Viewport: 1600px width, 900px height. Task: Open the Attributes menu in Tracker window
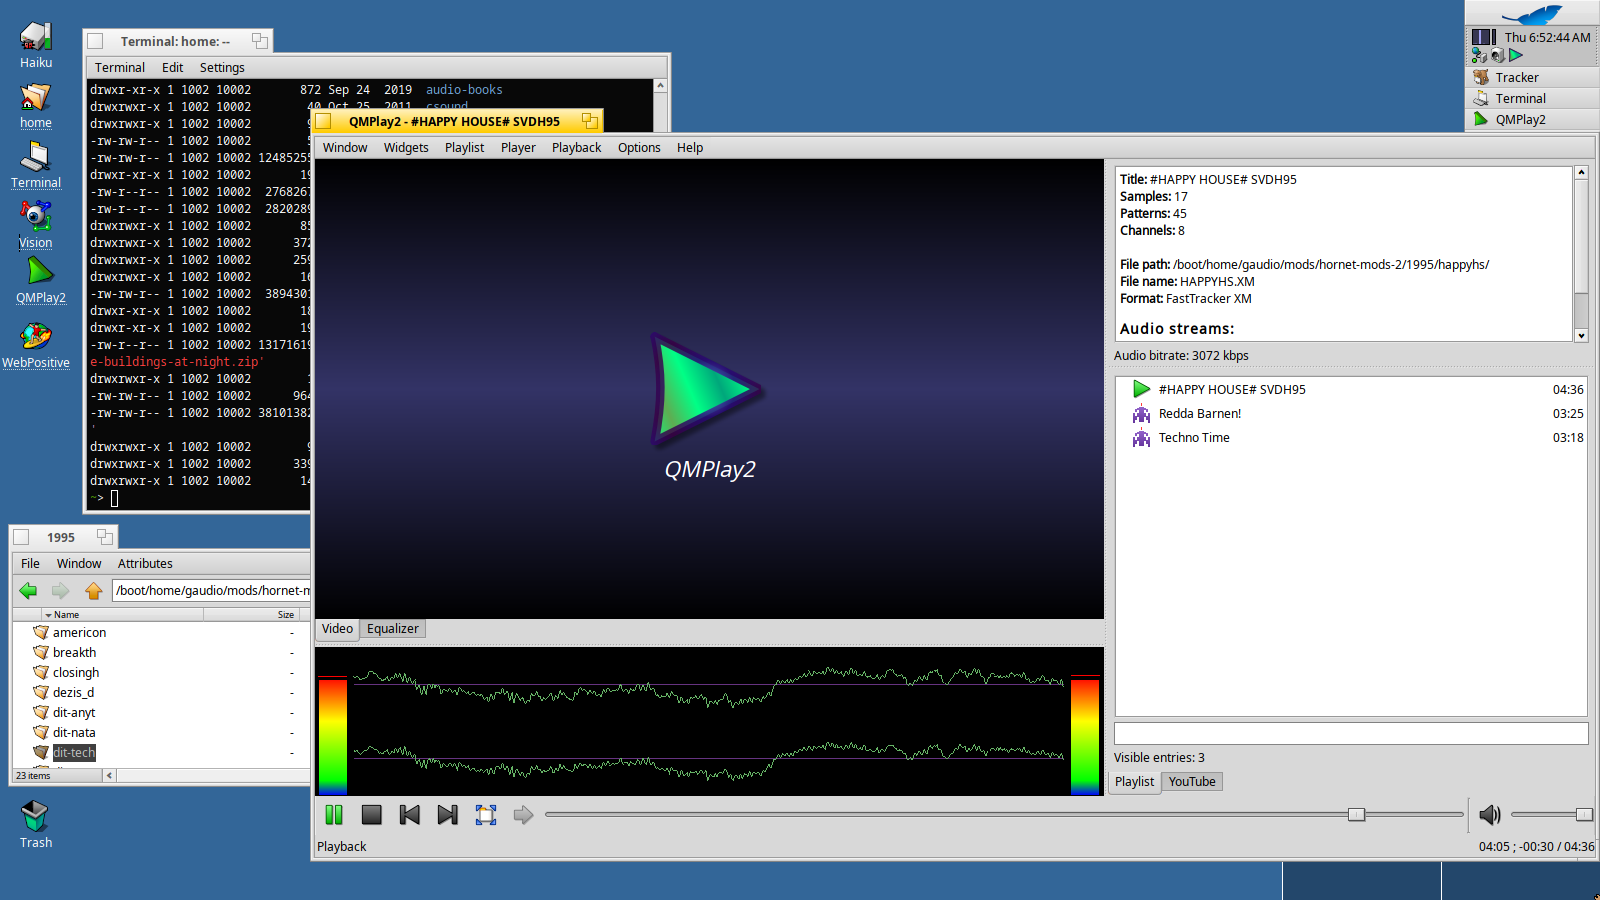coord(145,564)
